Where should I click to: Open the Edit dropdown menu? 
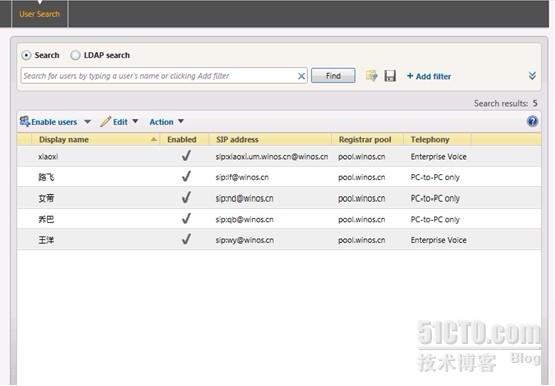click(135, 121)
